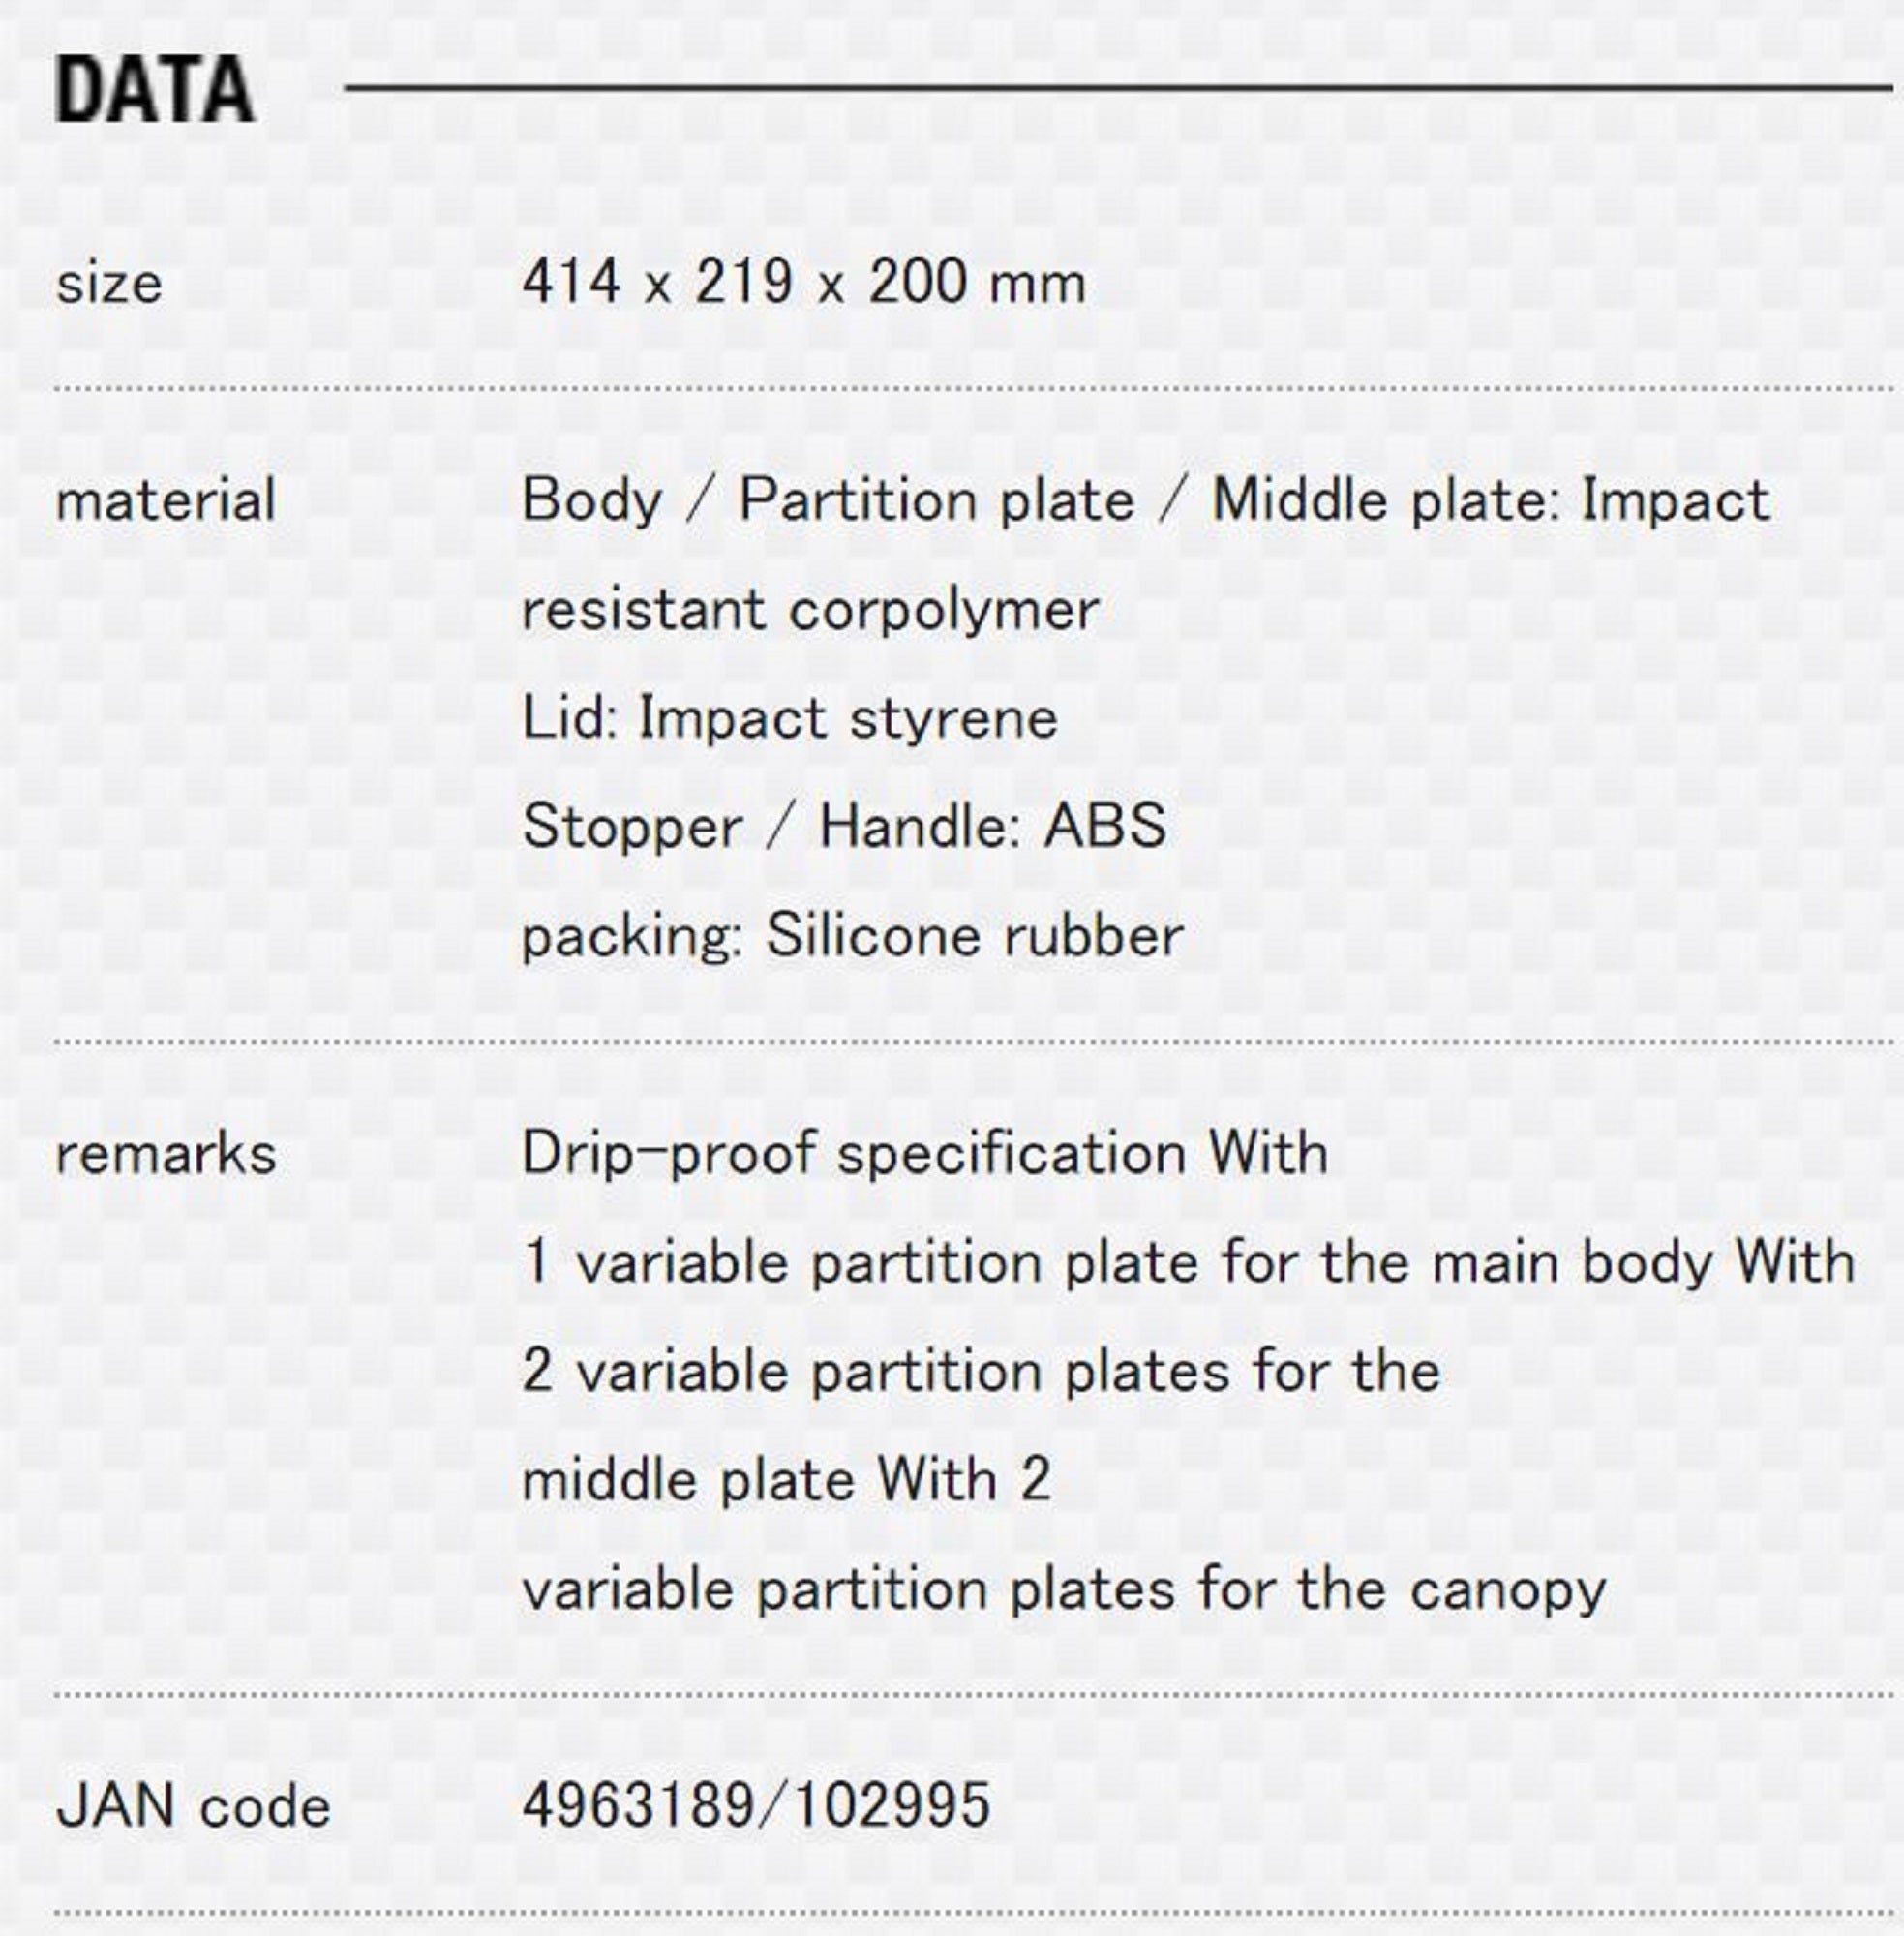This screenshot has height=1936, width=1904.
Task: Click the "Lid: Impact styrene" line
Action: click(x=789, y=718)
